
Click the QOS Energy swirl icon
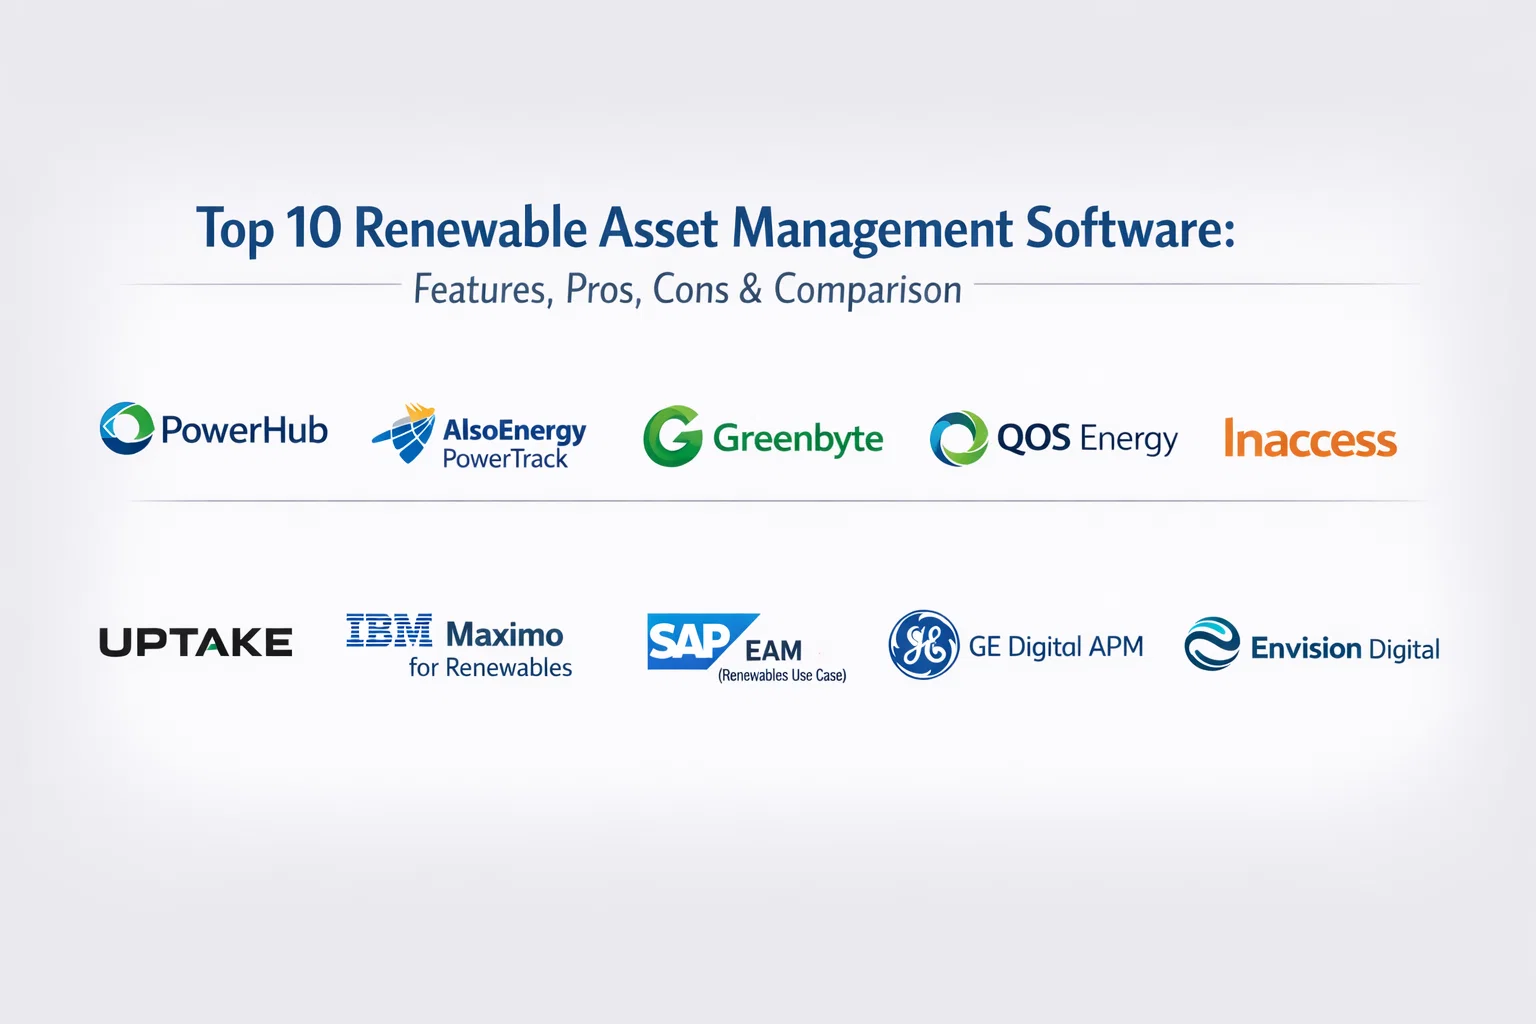point(958,439)
